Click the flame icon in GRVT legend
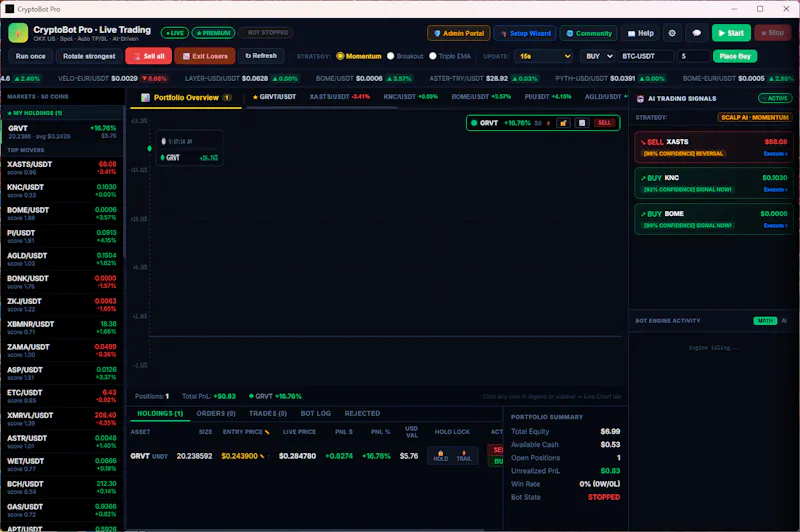The image size is (800, 532). (548, 123)
